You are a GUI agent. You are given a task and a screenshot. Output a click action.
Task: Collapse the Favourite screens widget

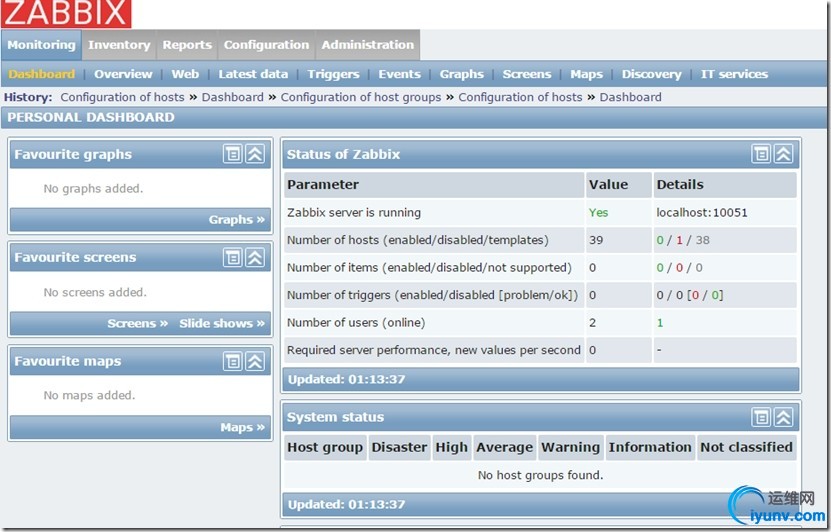click(255, 258)
